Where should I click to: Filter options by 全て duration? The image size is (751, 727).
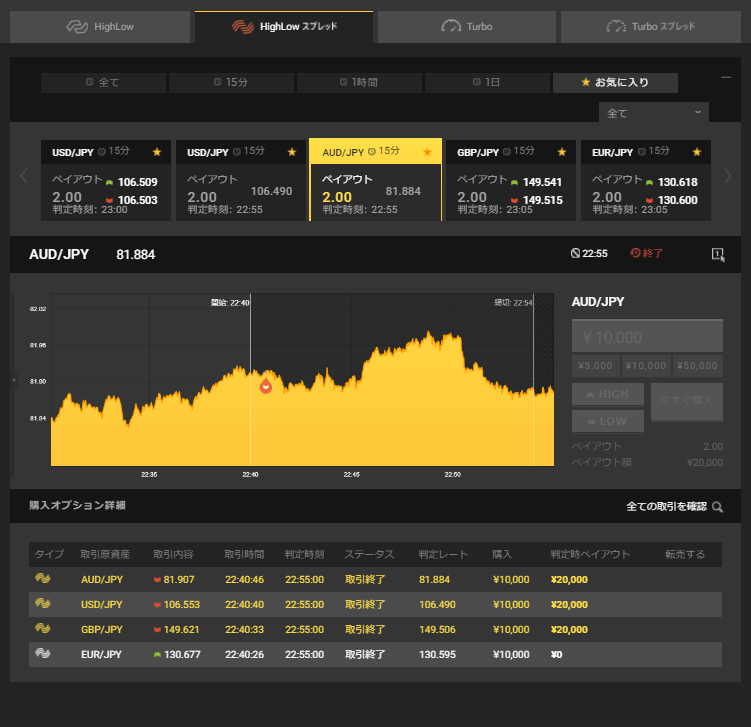pos(103,82)
